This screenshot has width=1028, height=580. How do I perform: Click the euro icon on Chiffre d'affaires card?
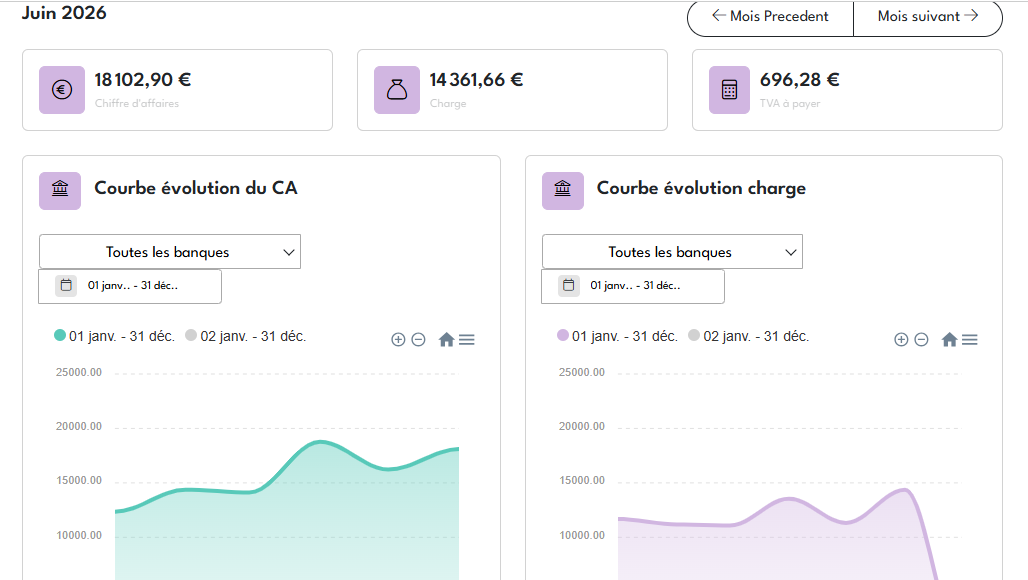62,90
